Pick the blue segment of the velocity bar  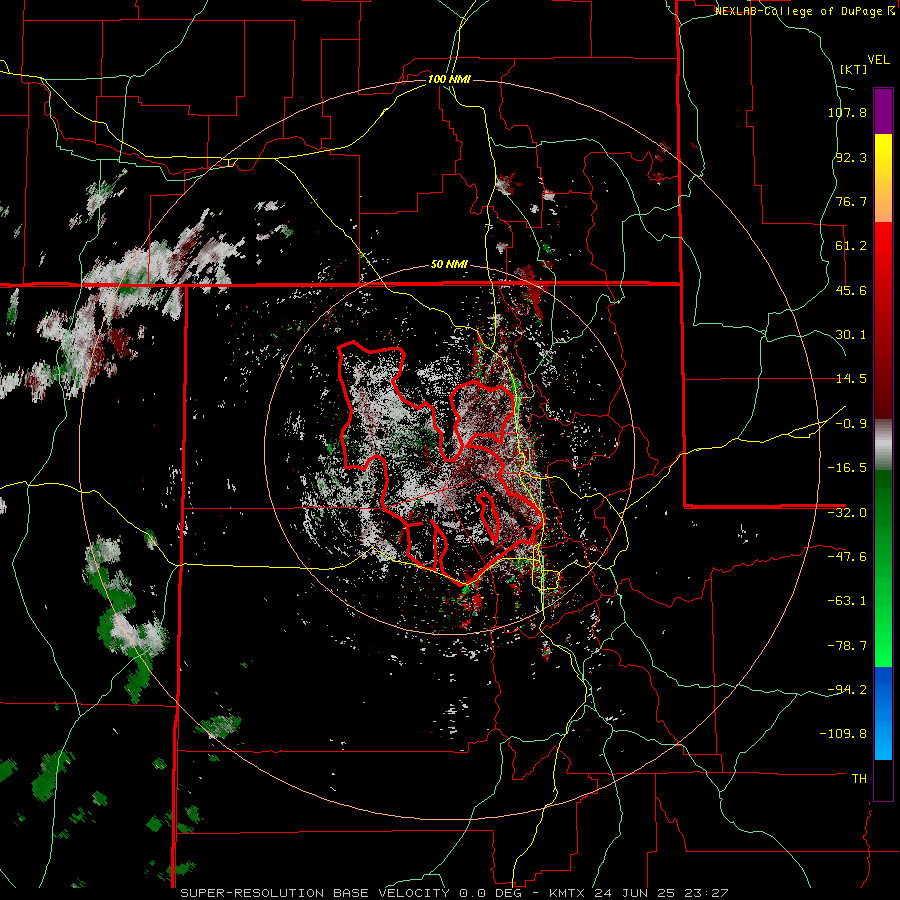click(883, 713)
